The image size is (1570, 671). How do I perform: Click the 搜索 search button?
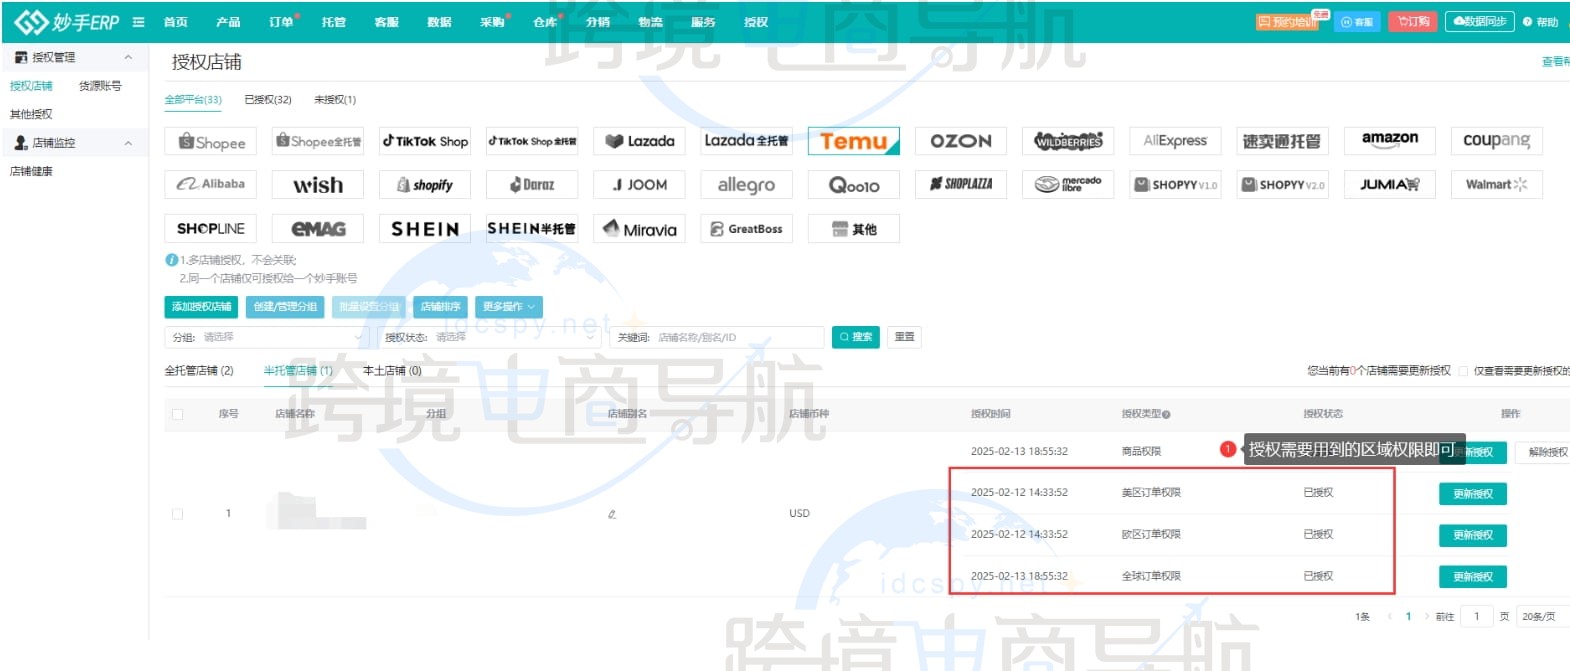(856, 338)
